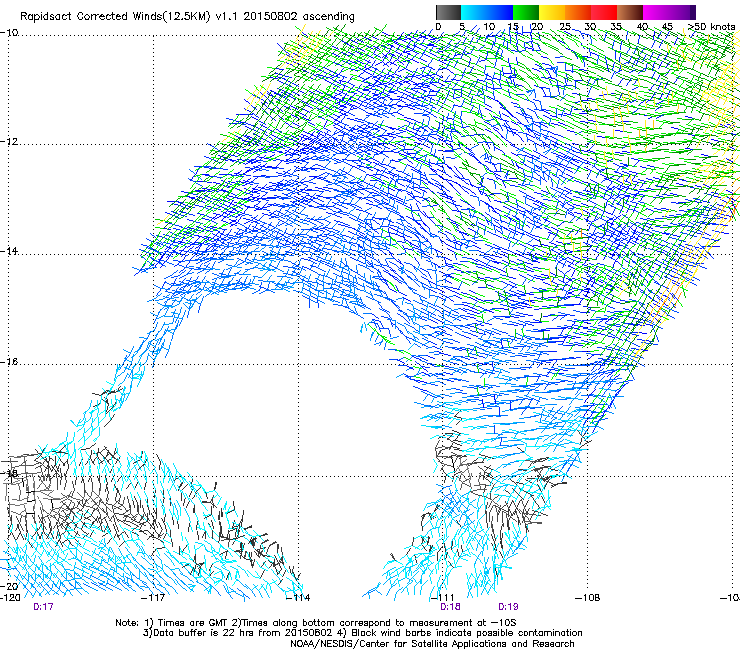Click the orange 25-30 knots color swatch
The height and width of the screenshot is (650, 740).
(x=578, y=12)
